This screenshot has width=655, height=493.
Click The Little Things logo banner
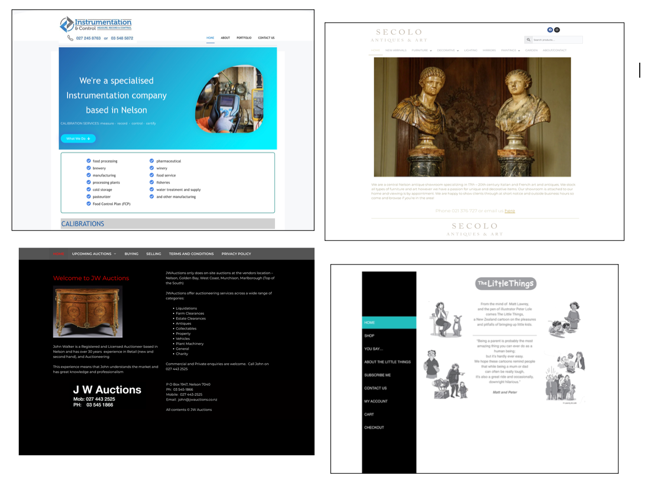pos(505,284)
